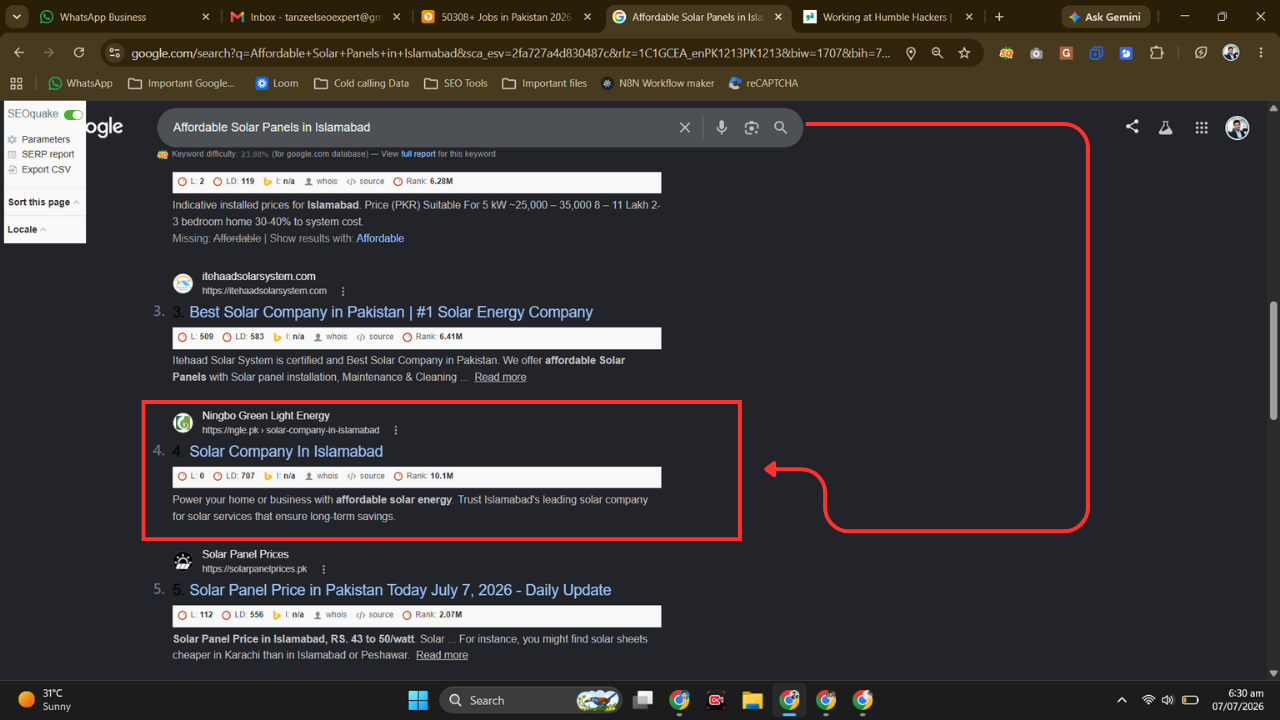1280x720 pixels.
Task: Expand the Locale option in SEOquake
Action: tap(26, 229)
